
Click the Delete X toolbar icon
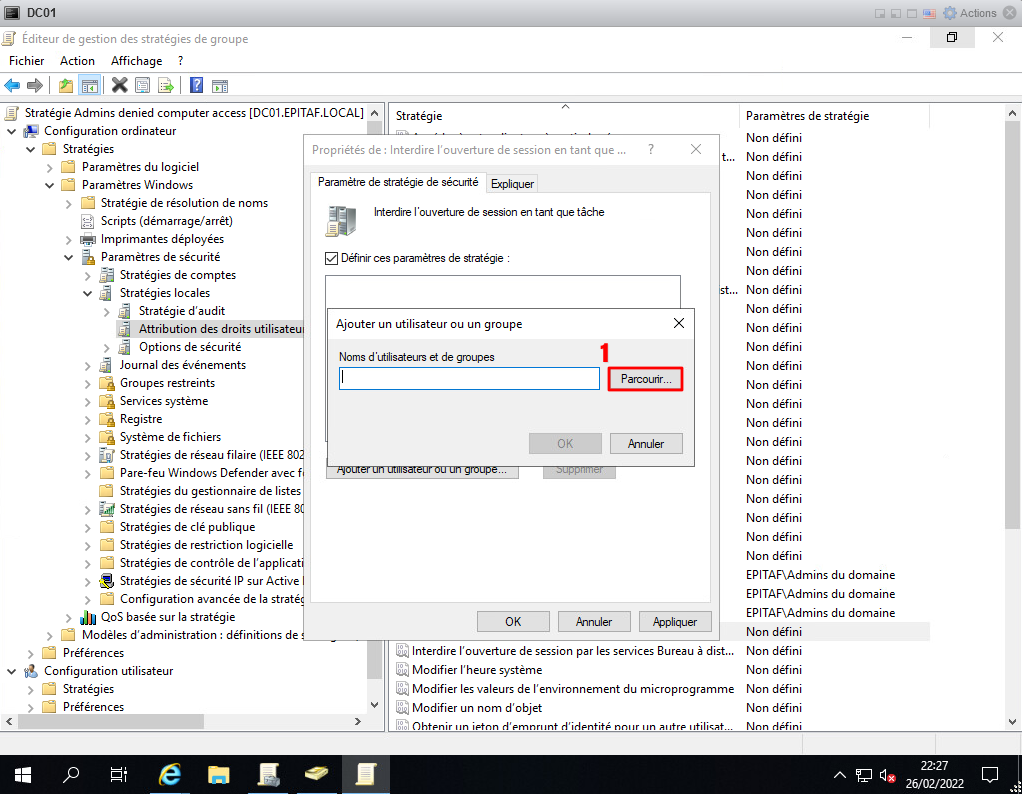point(120,85)
